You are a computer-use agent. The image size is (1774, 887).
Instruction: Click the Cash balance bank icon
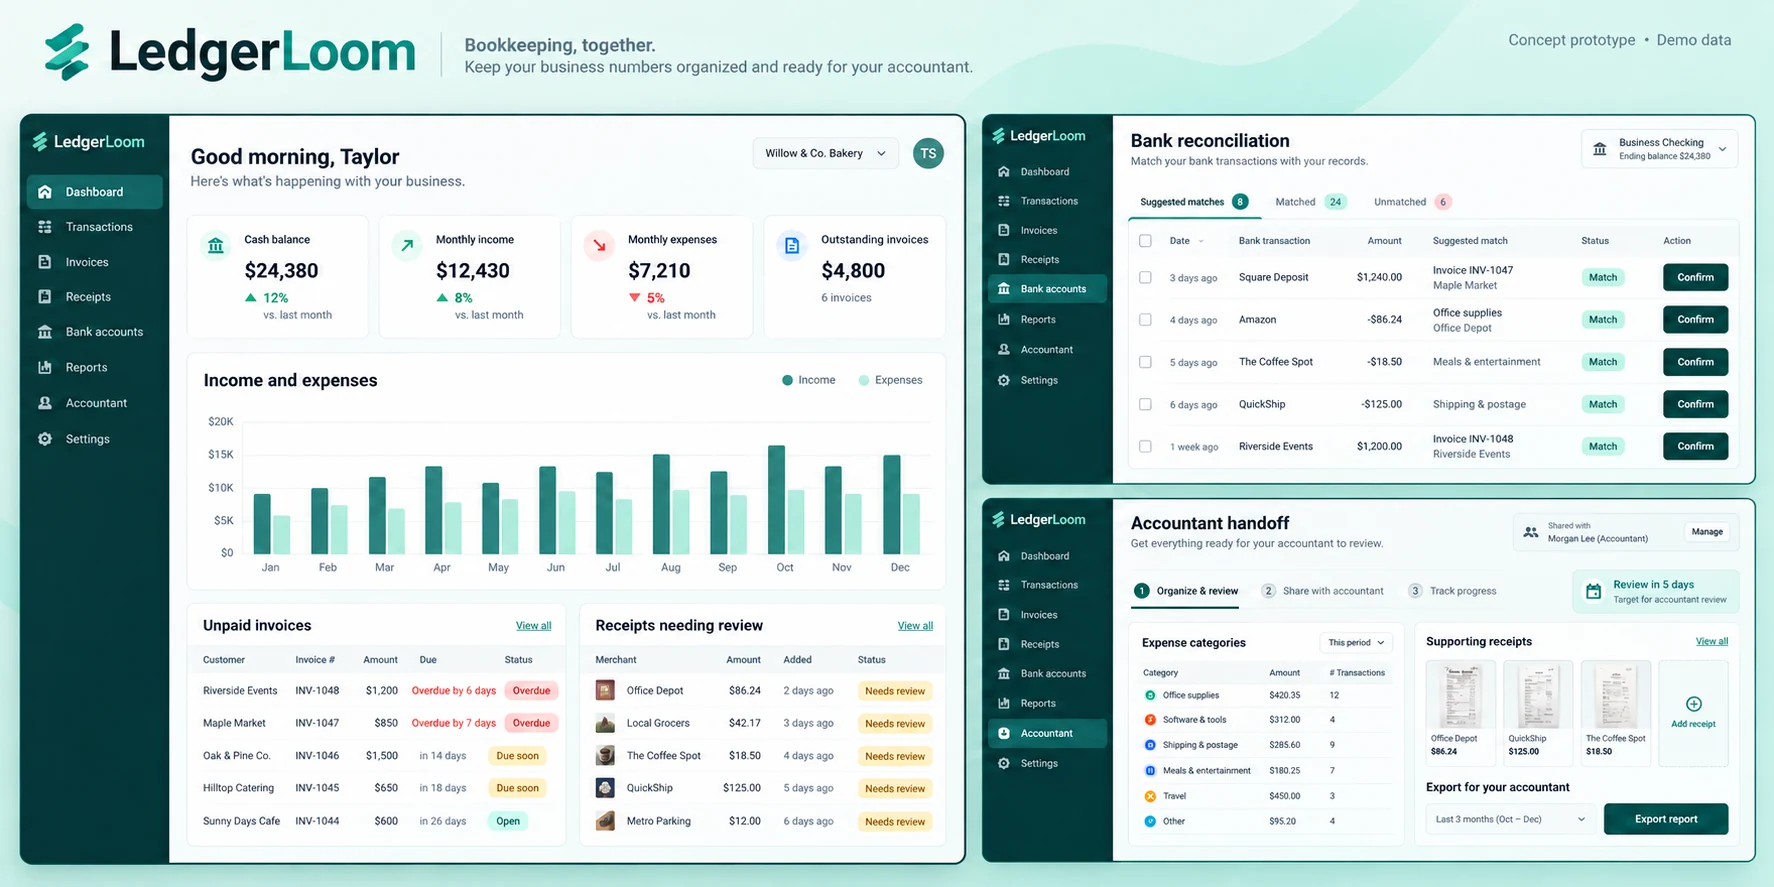216,245
